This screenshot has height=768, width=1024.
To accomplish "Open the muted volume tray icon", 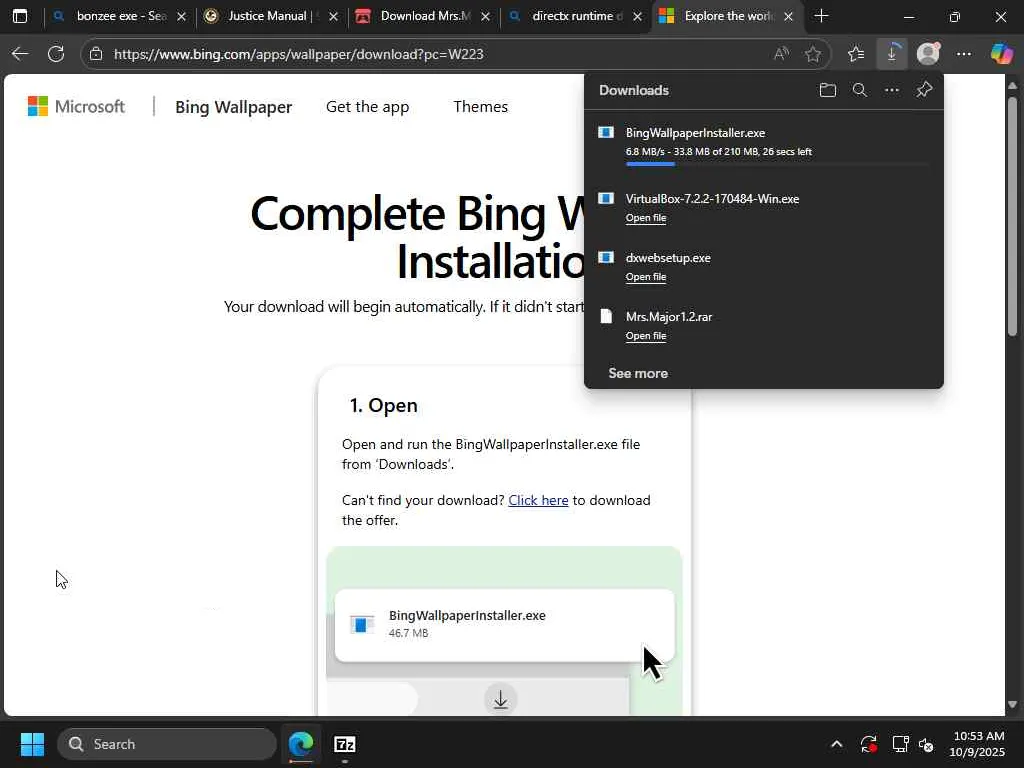I will [927, 744].
